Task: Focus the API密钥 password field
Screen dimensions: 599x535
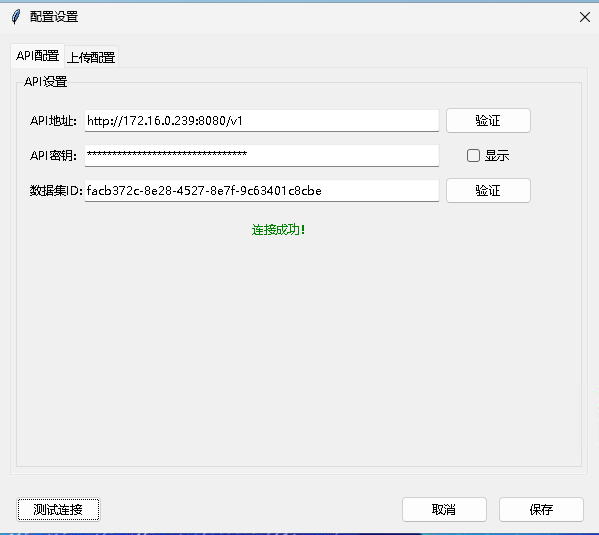Action: (x=262, y=156)
